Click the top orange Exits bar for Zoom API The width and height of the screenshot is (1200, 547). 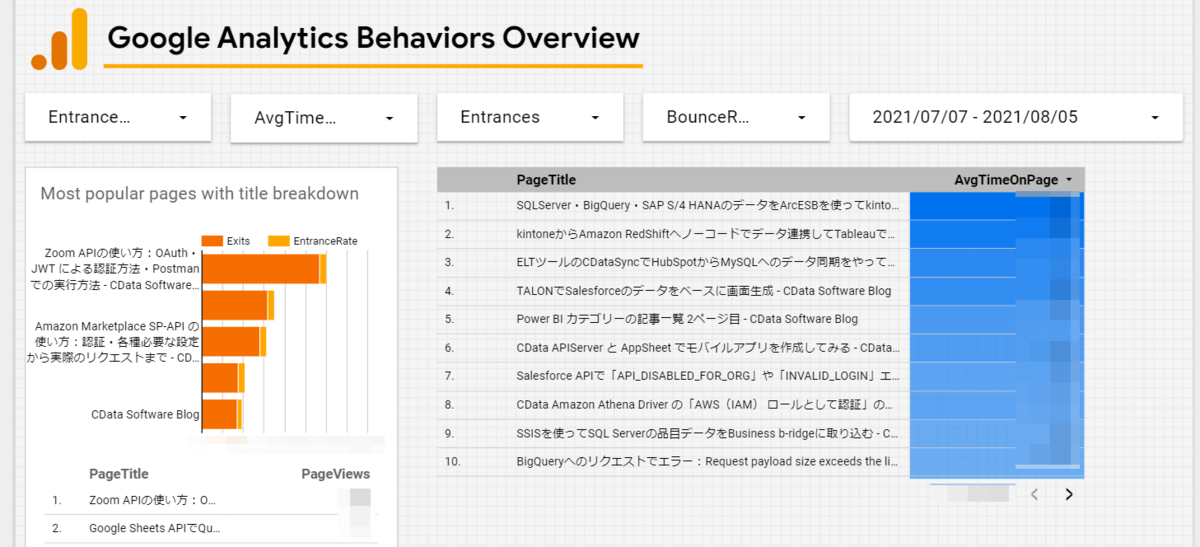[x=260, y=269]
